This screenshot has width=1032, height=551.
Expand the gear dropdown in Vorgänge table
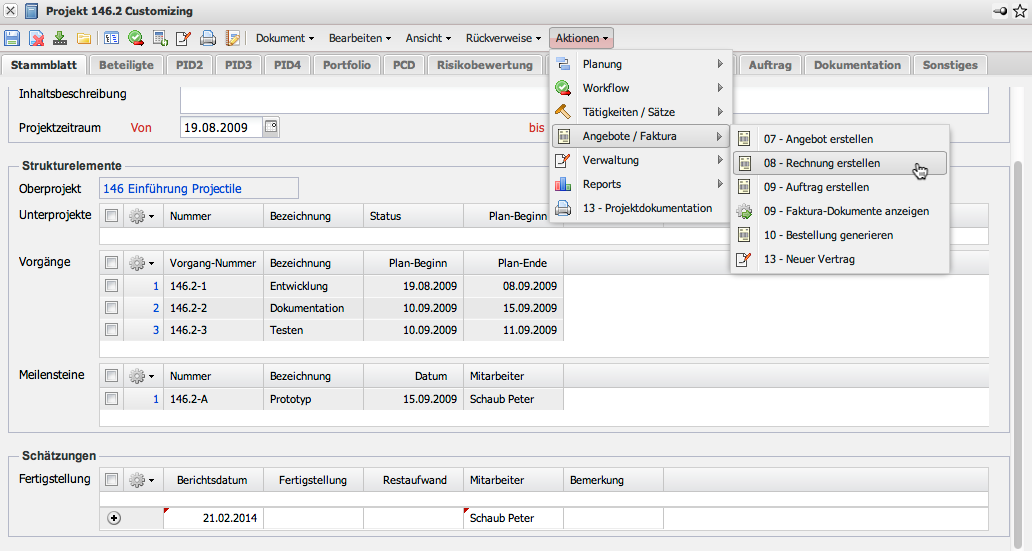[142, 264]
